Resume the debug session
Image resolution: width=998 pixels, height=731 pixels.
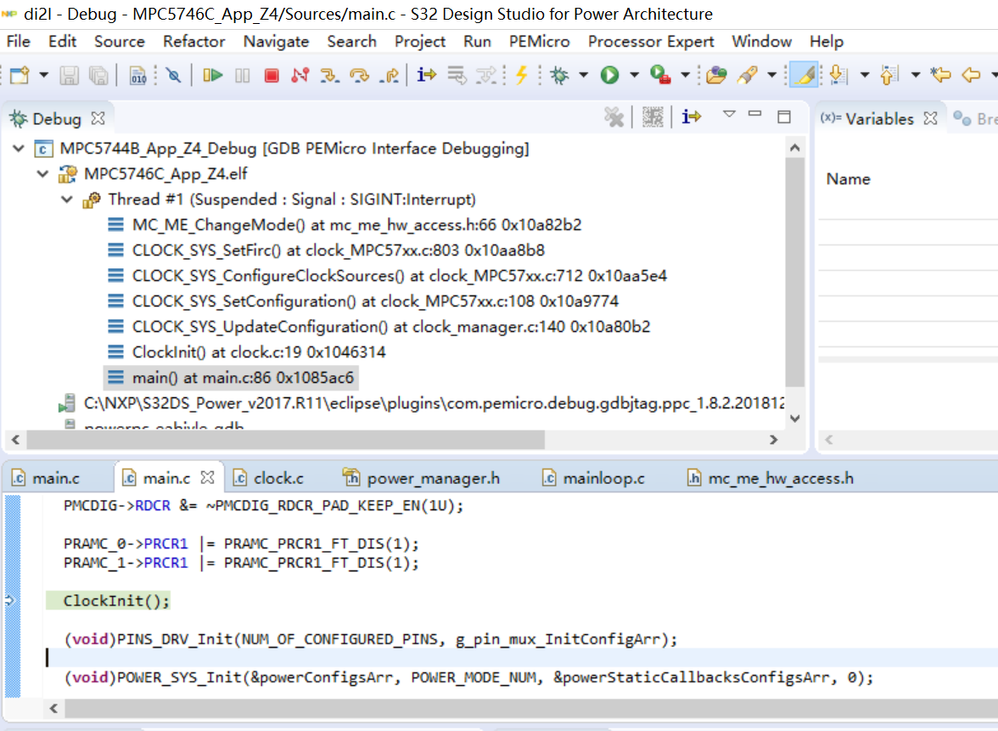(x=213, y=76)
